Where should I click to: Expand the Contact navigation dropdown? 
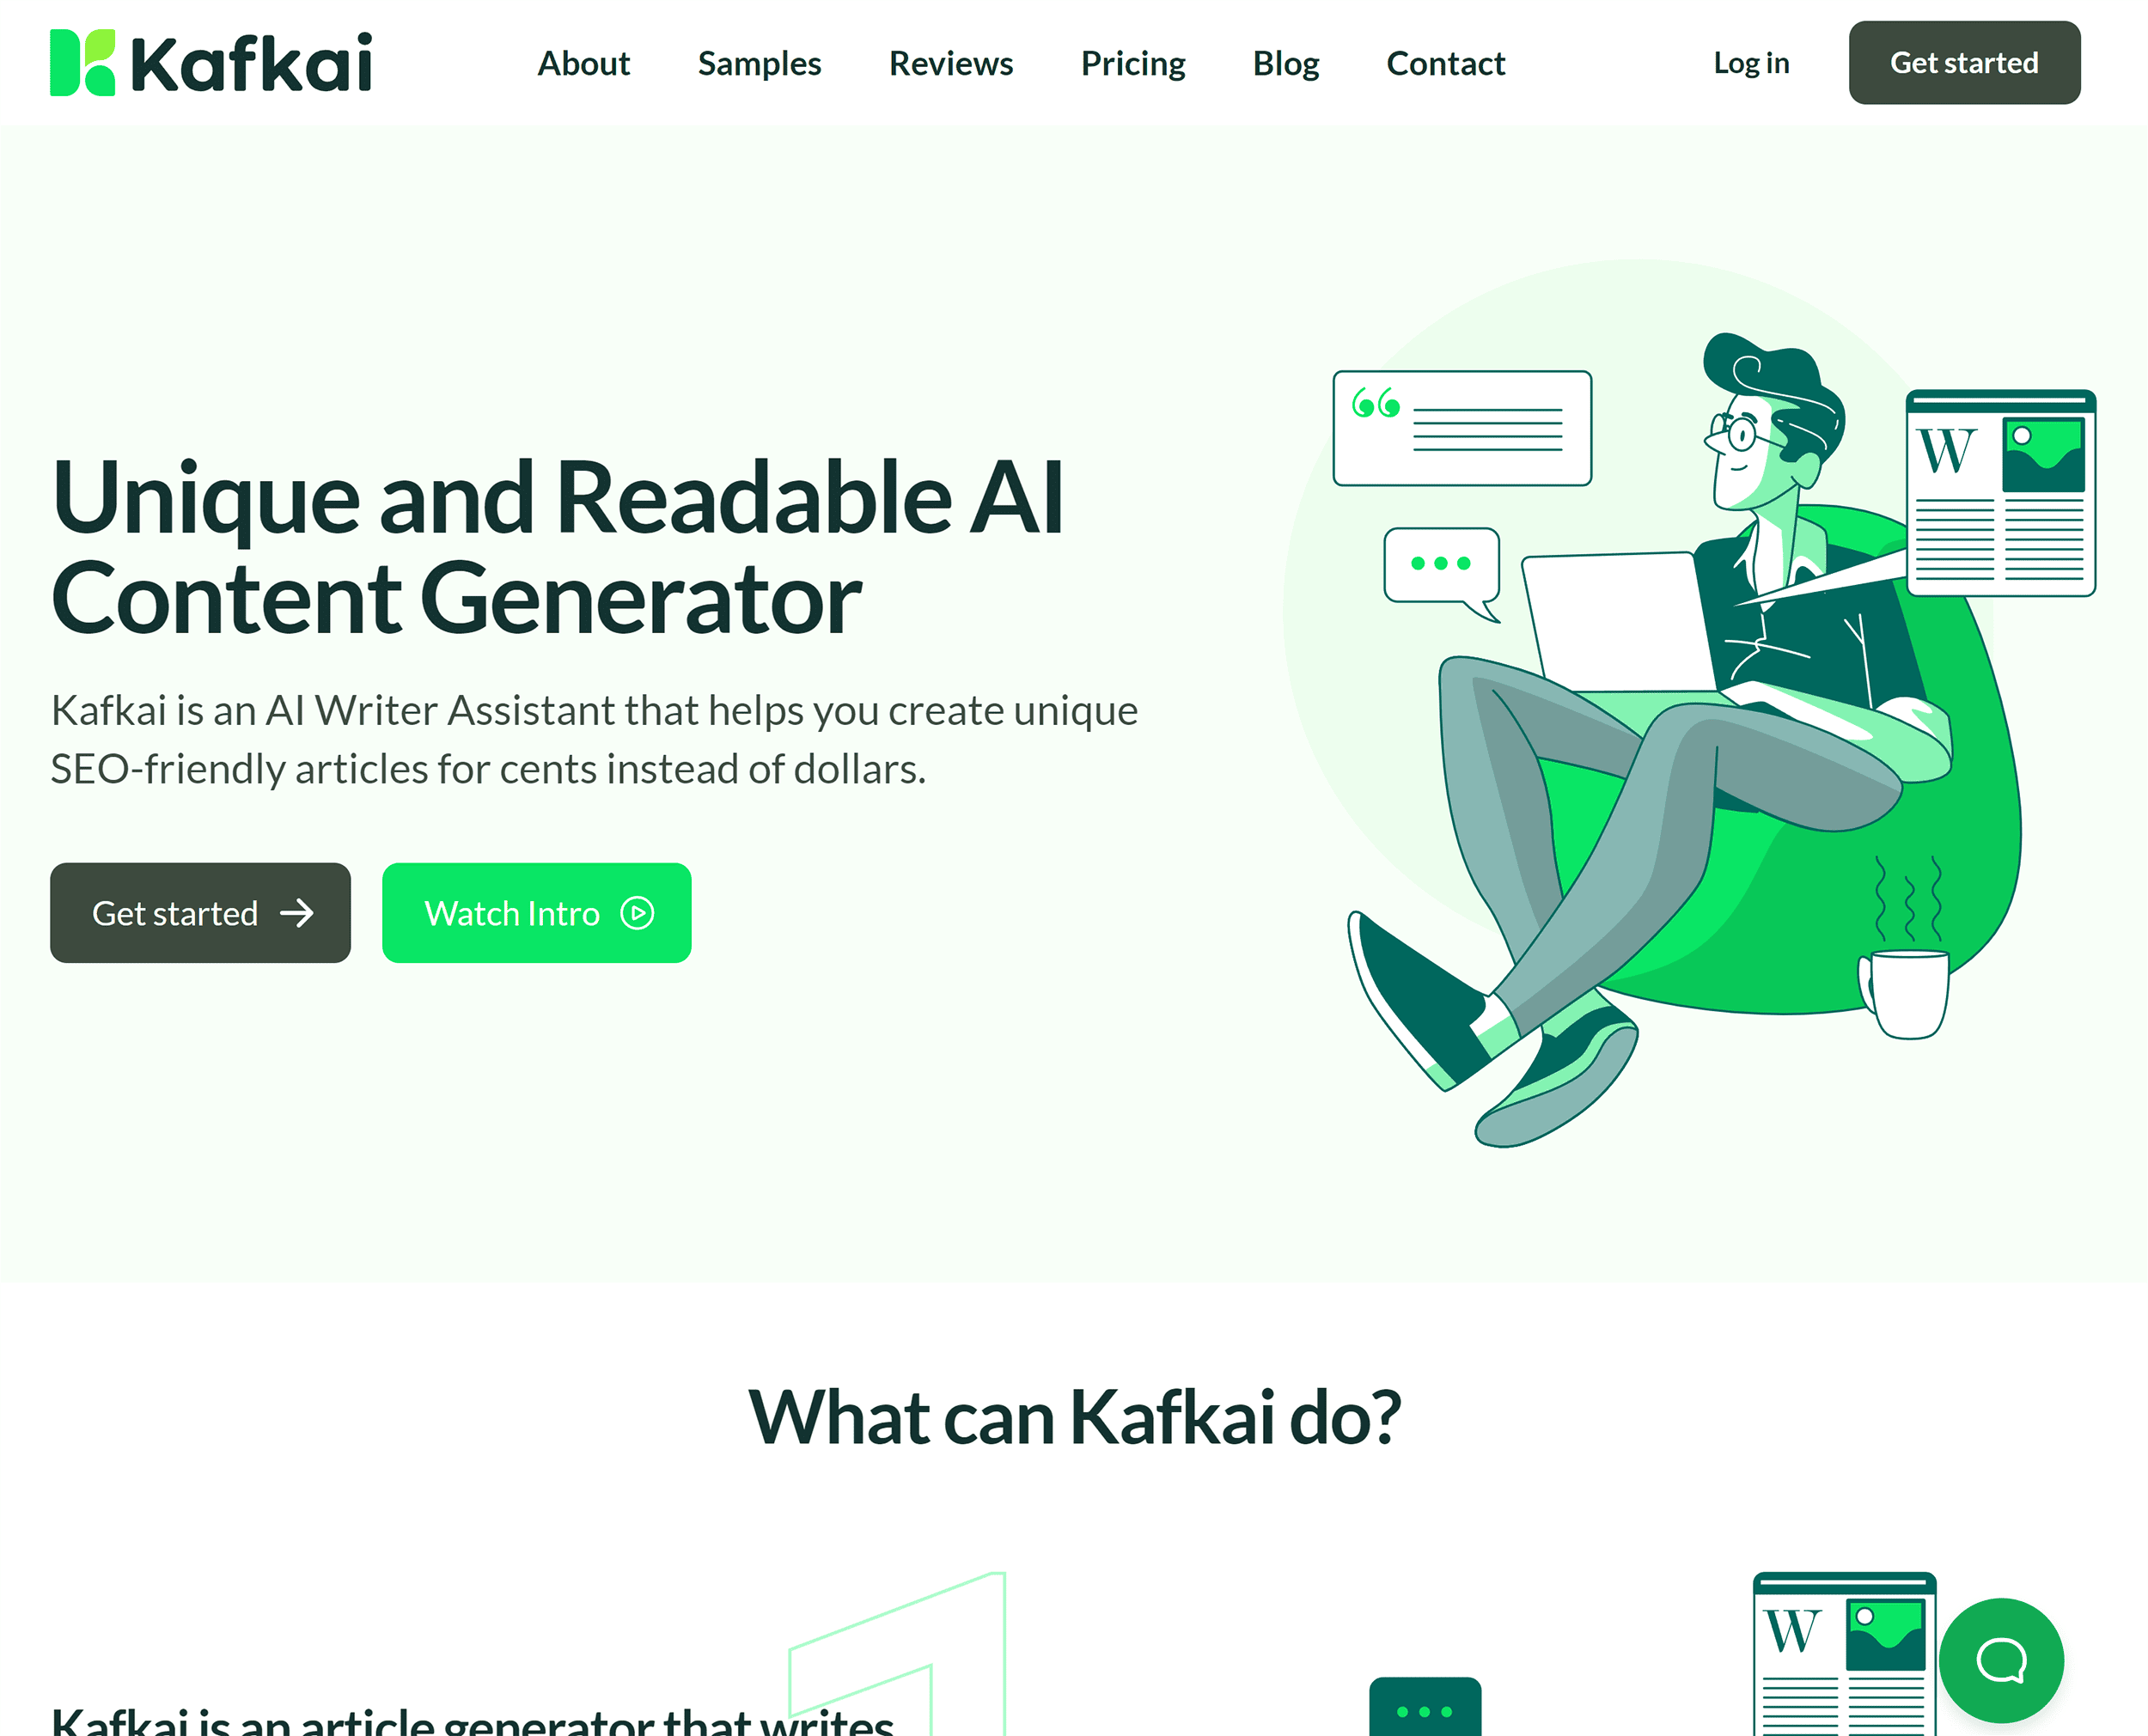coord(1444,62)
